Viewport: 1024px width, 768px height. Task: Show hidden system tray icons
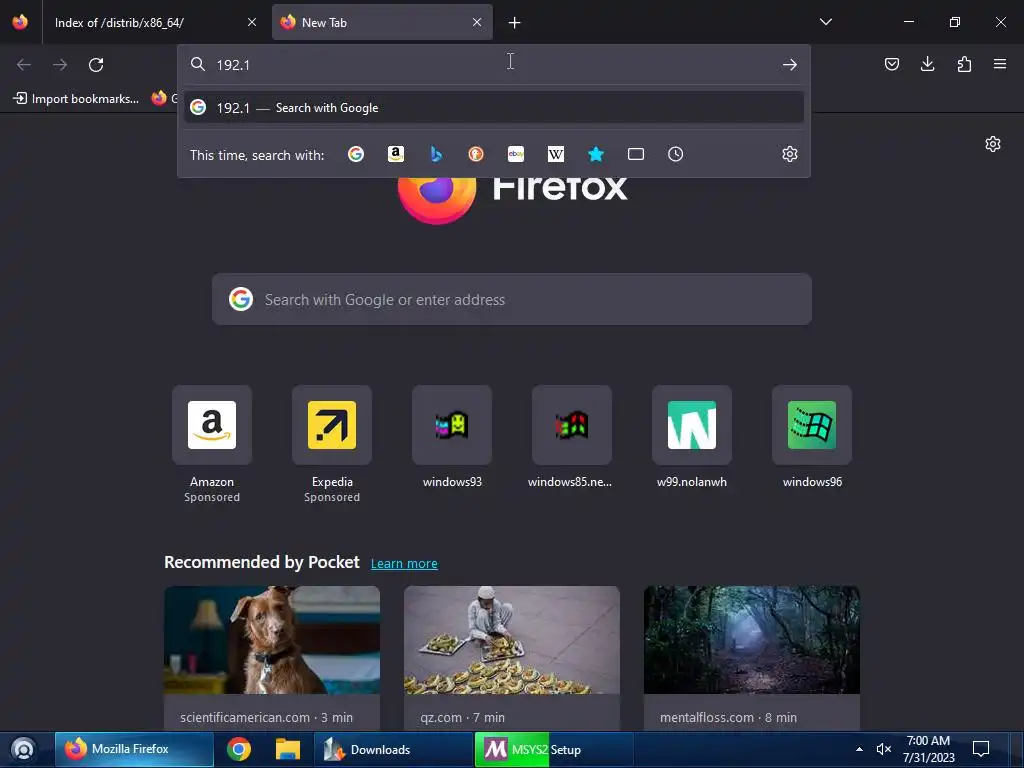click(x=859, y=750)
